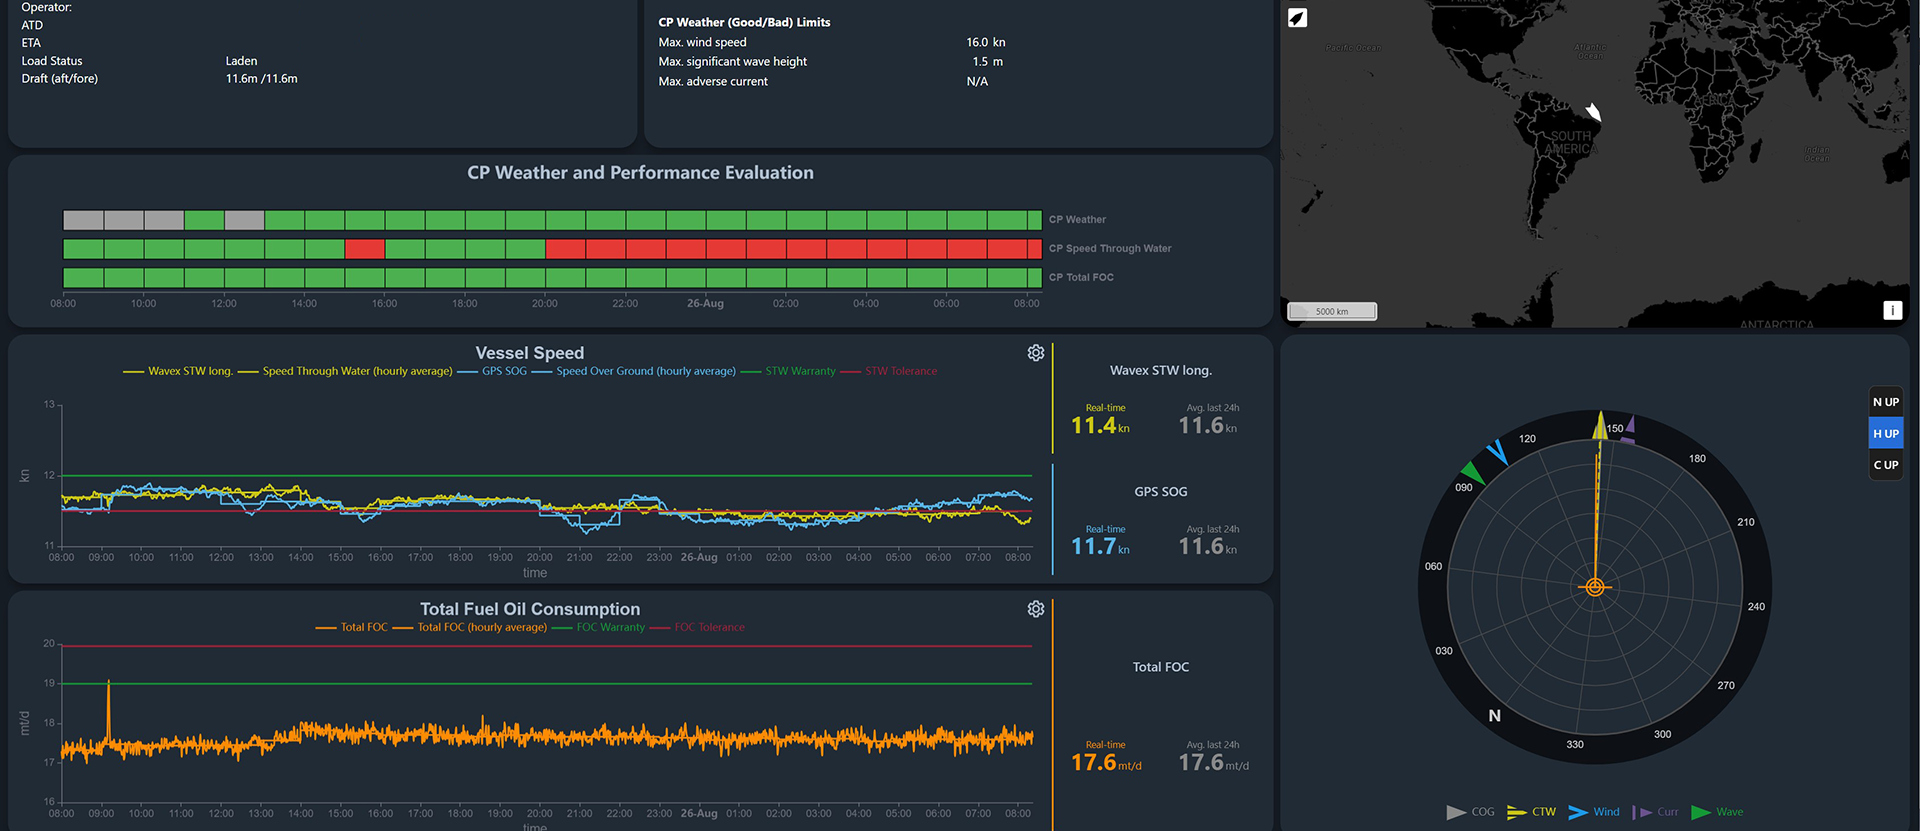Toggle COG legend in compass

coord(1470,812)
